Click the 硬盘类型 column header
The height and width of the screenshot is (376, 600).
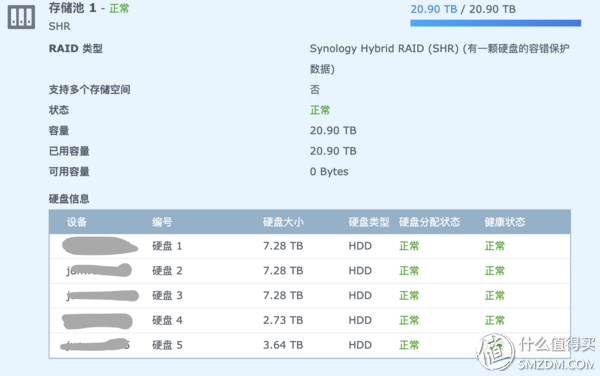369,222
